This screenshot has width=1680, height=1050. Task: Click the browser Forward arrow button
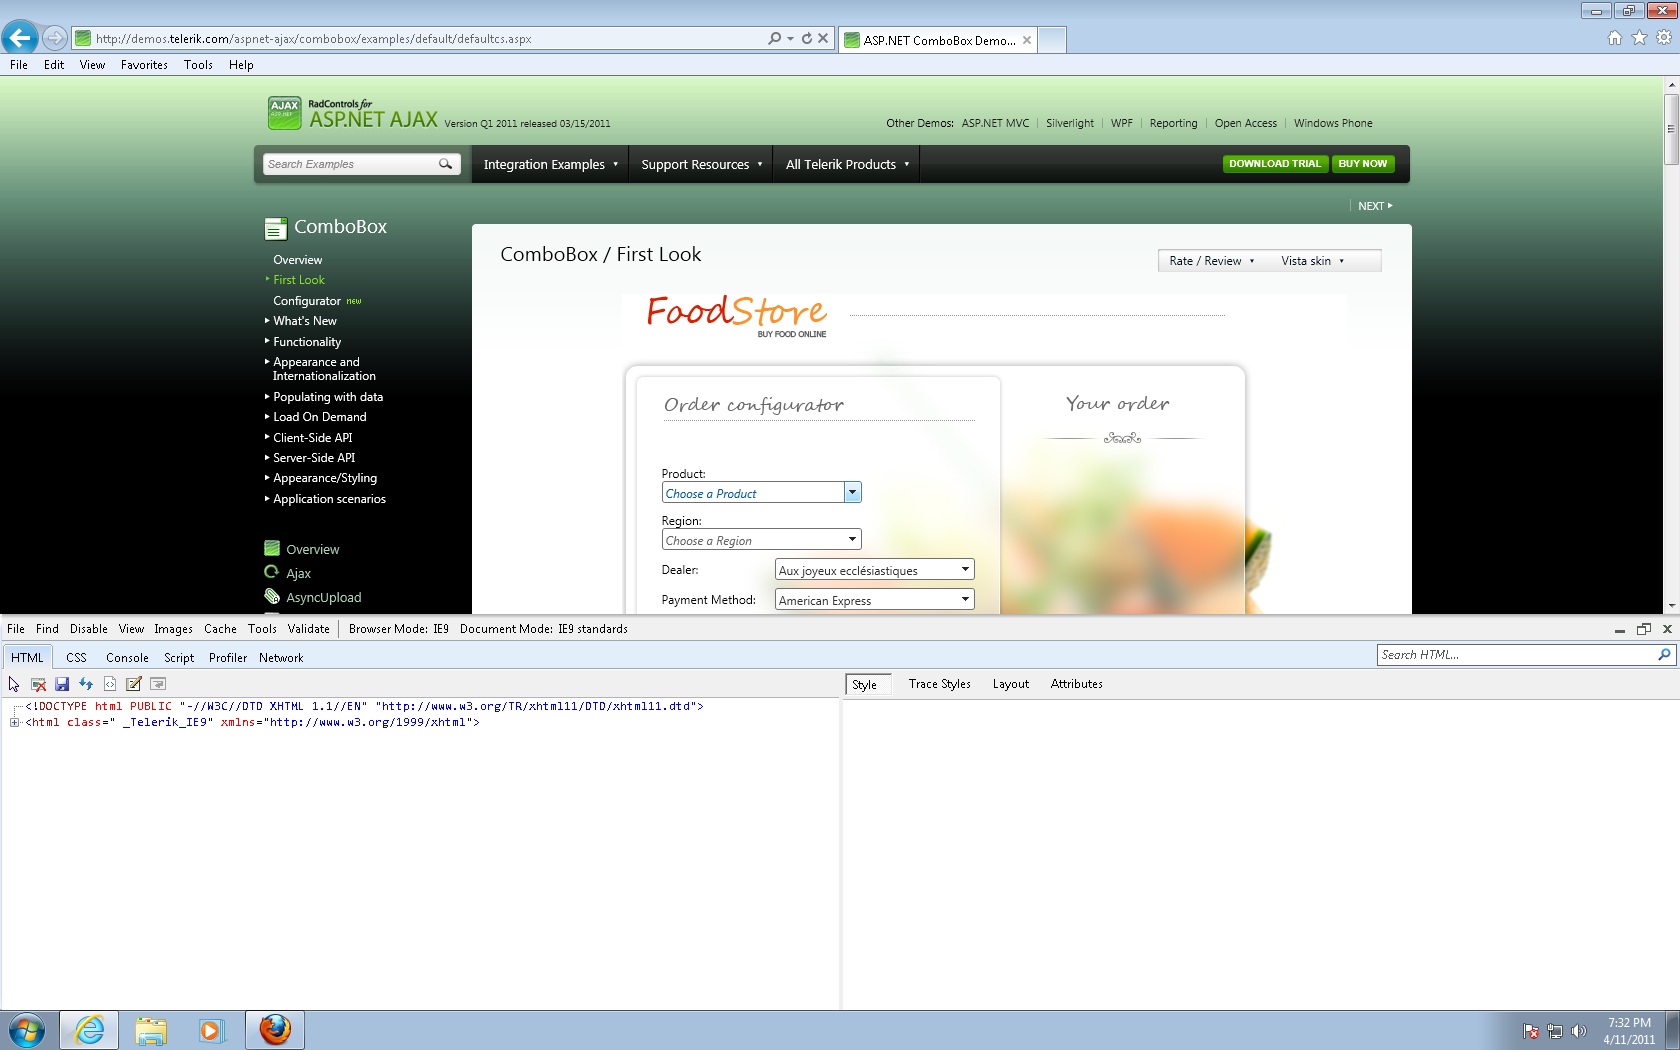point(55,38)
